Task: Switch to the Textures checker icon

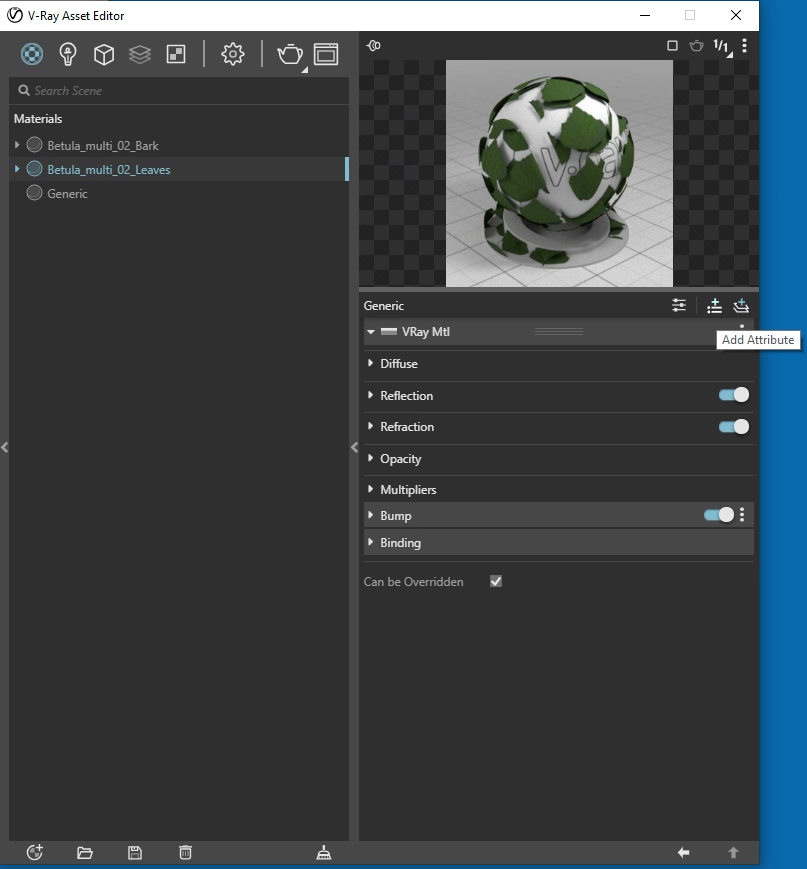Action: pos(176,54)
